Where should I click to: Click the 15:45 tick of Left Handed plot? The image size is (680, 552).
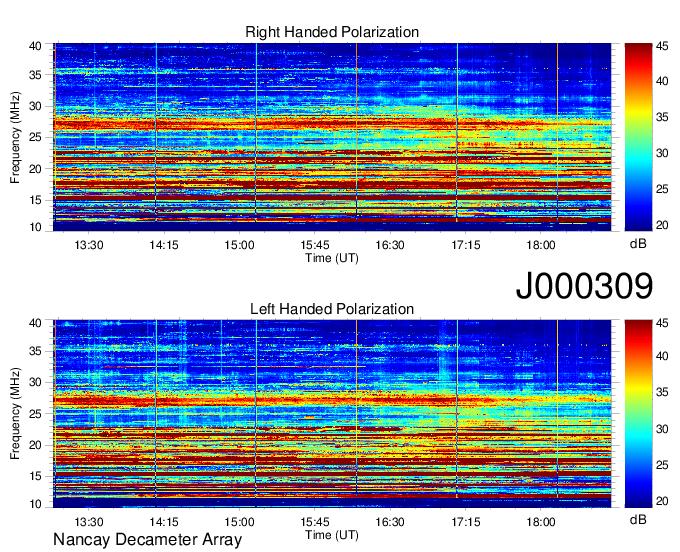tap(315, 522)
